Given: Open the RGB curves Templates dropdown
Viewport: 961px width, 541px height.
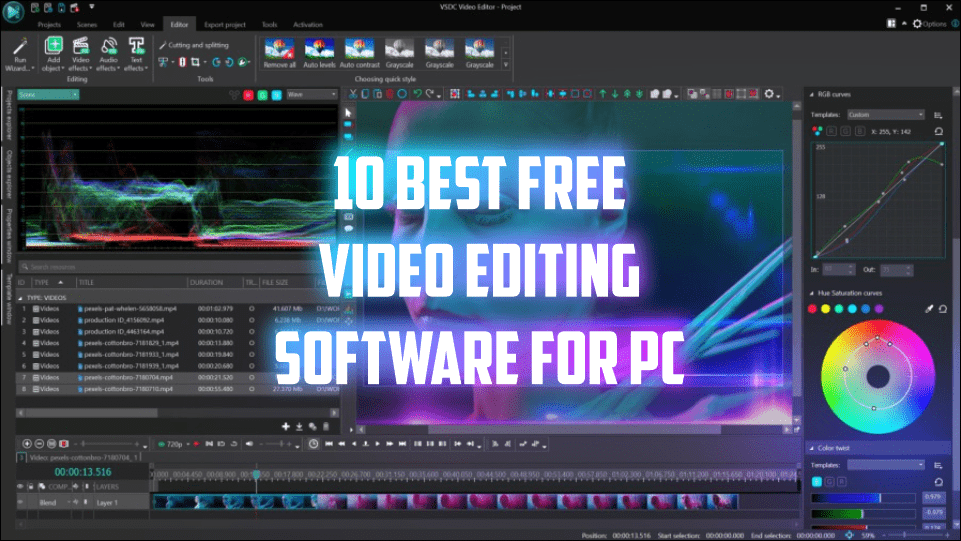Looking at the screenshot, I should 886,115.
